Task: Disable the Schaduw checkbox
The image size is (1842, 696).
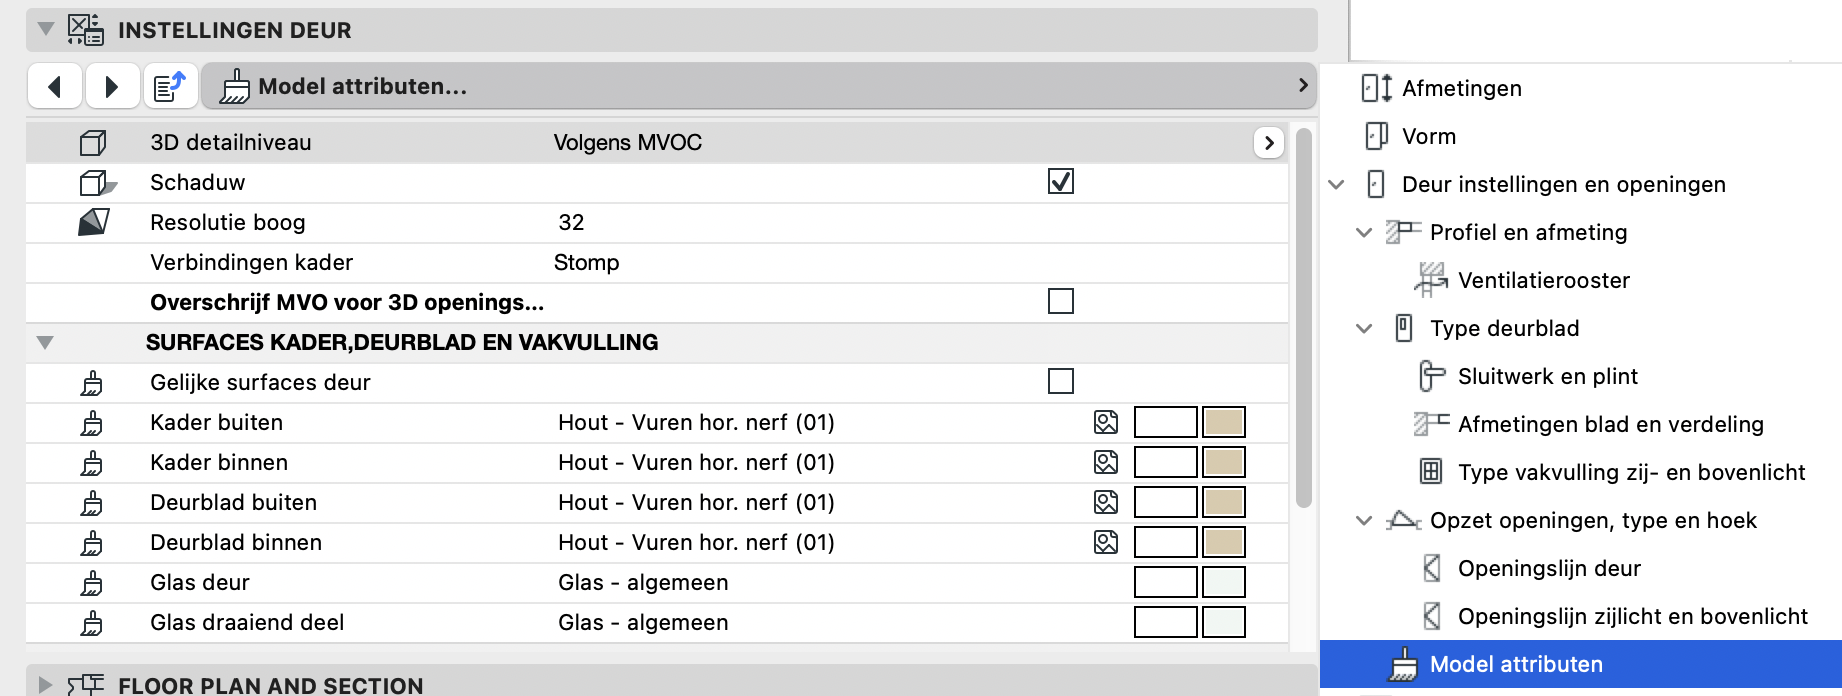Action: [x=1061, y=181]
